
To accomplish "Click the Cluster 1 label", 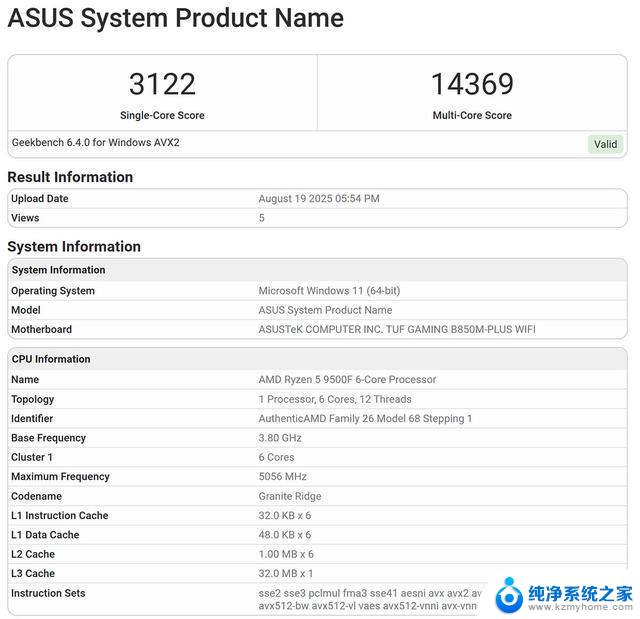I will coord(32,457).
